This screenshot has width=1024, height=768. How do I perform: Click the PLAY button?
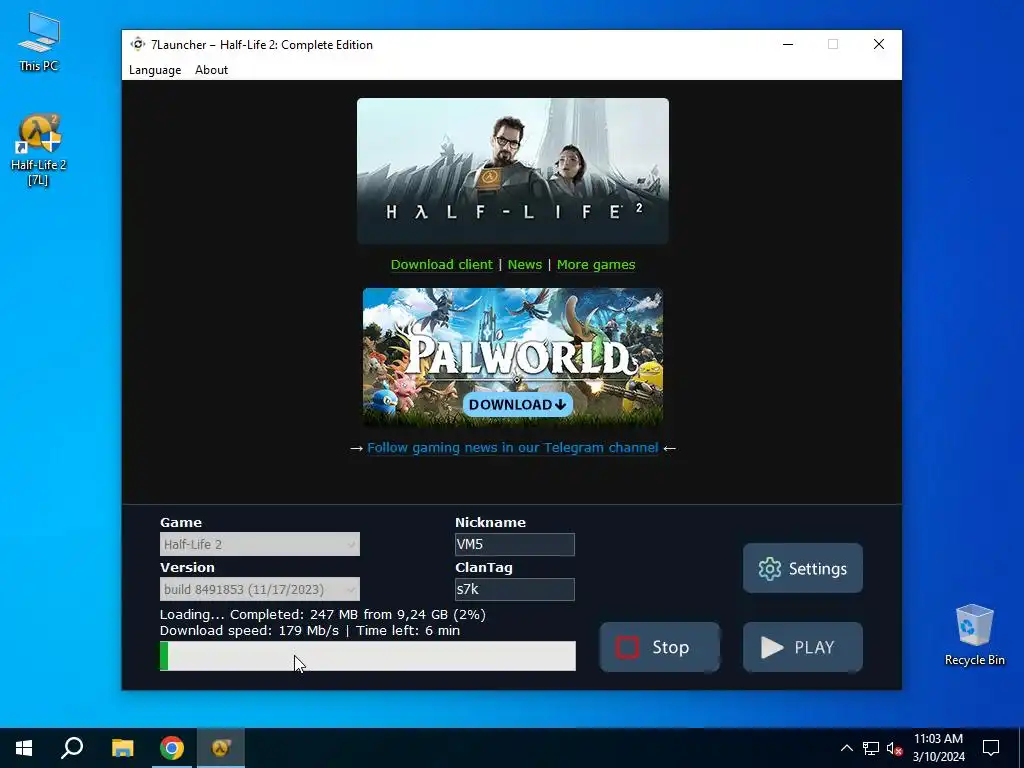[x=803, y=647]
